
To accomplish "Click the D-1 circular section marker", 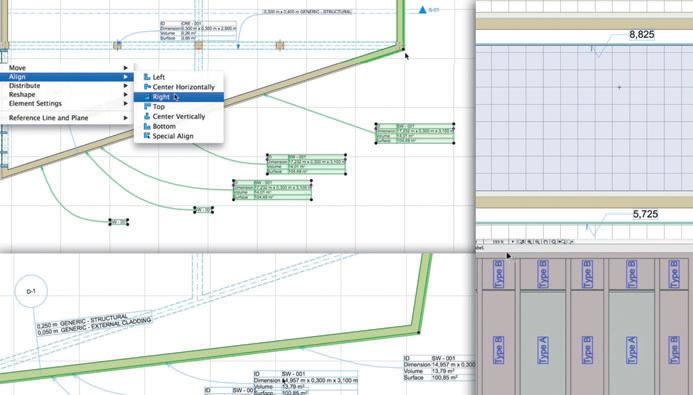I will [31, 292].
